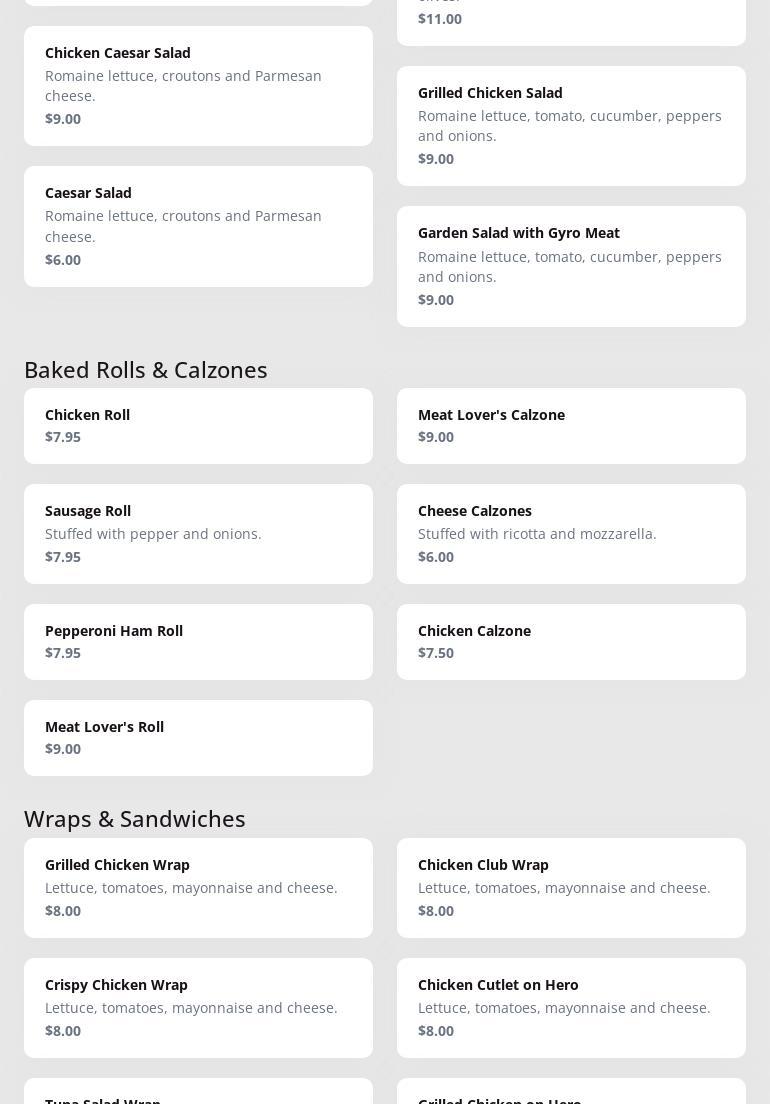Select Meat Lover's Calzone

(571, 426)
